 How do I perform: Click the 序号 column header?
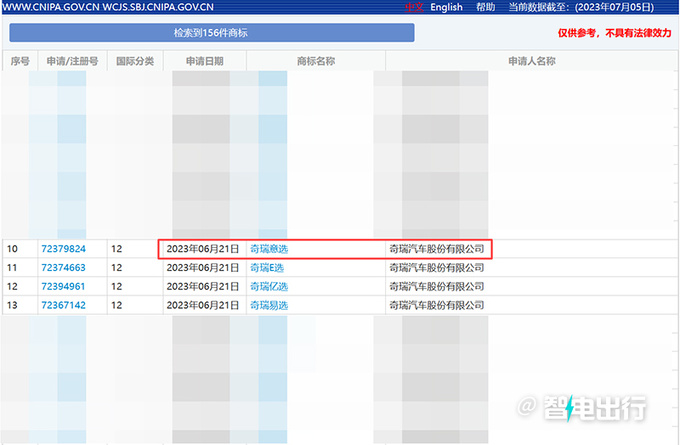20,61
